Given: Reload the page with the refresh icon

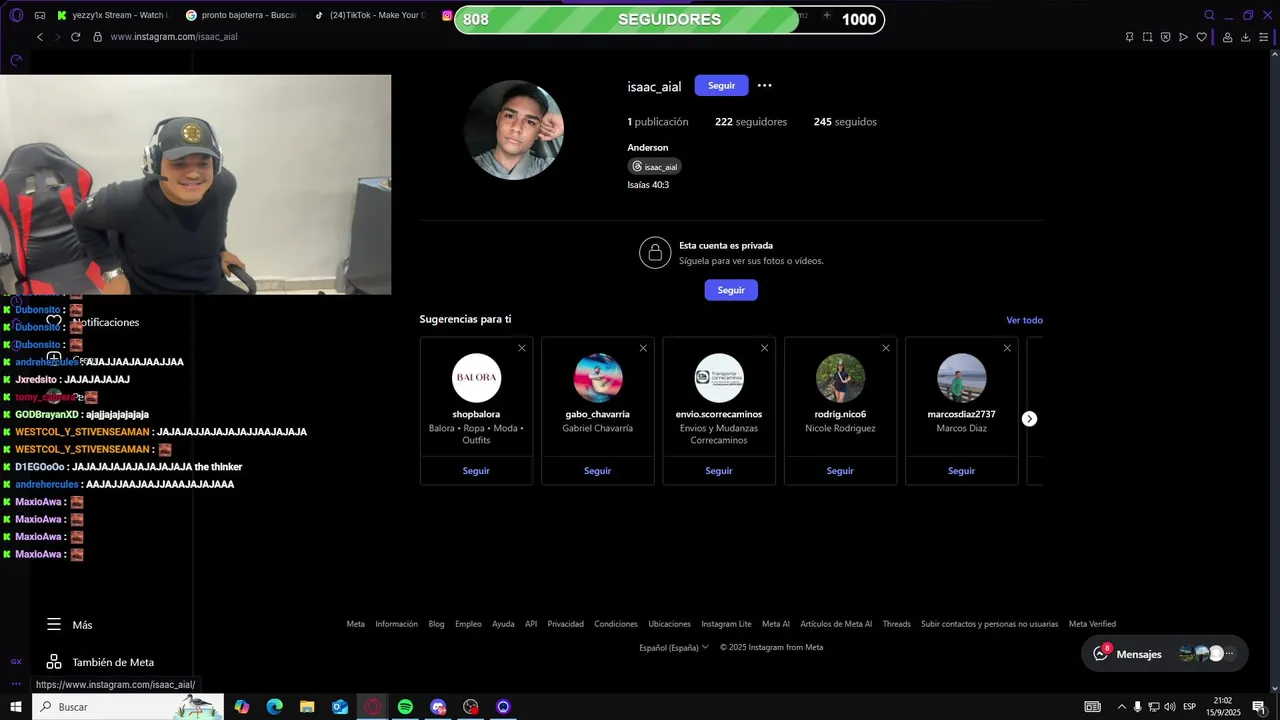Looking at the screenshot, I should [75, 37].
